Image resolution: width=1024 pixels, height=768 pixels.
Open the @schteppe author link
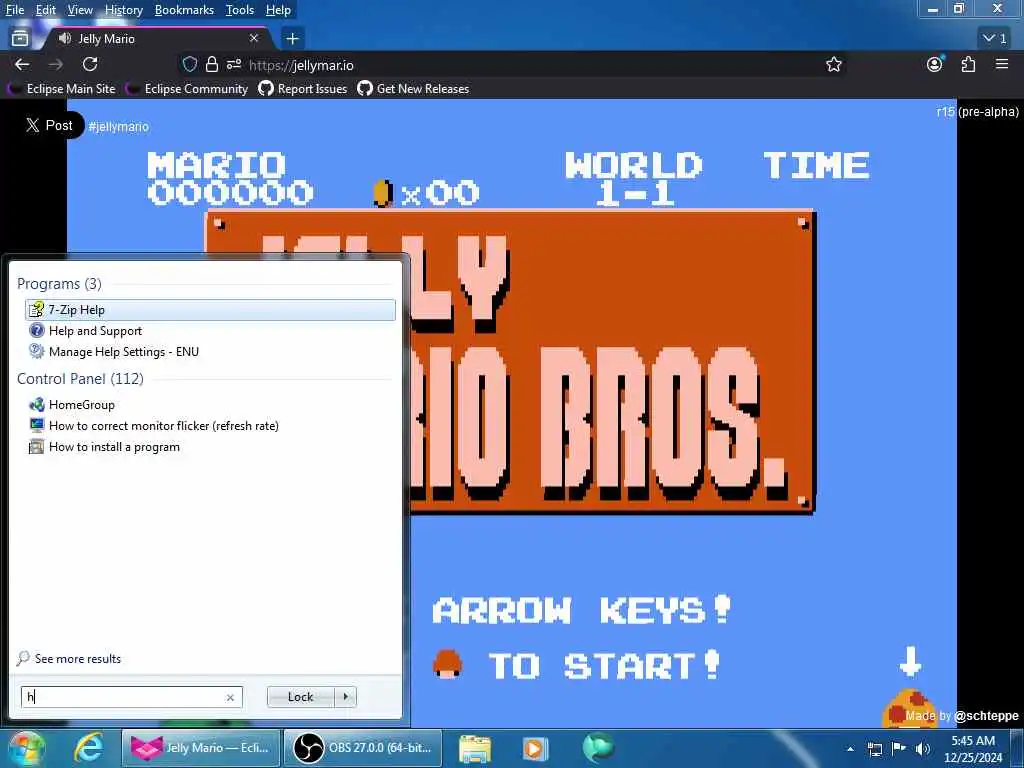click(x=986, y=716)
